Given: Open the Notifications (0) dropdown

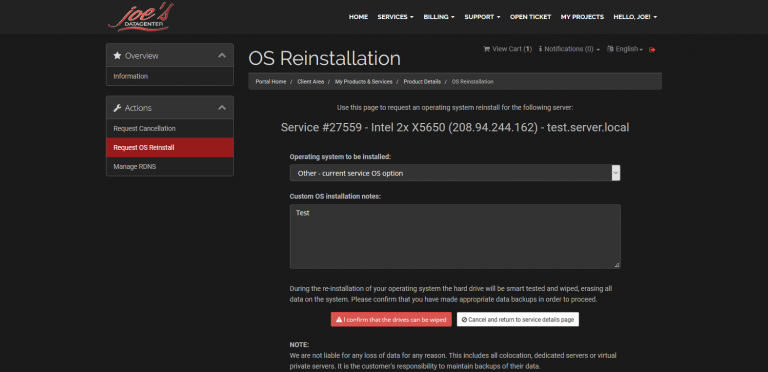Looking at the screenshot, I should [569, 49].
